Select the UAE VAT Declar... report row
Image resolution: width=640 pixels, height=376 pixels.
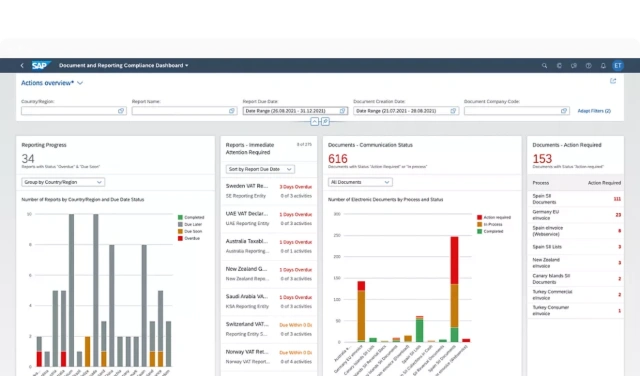click(x=269, y=218)
